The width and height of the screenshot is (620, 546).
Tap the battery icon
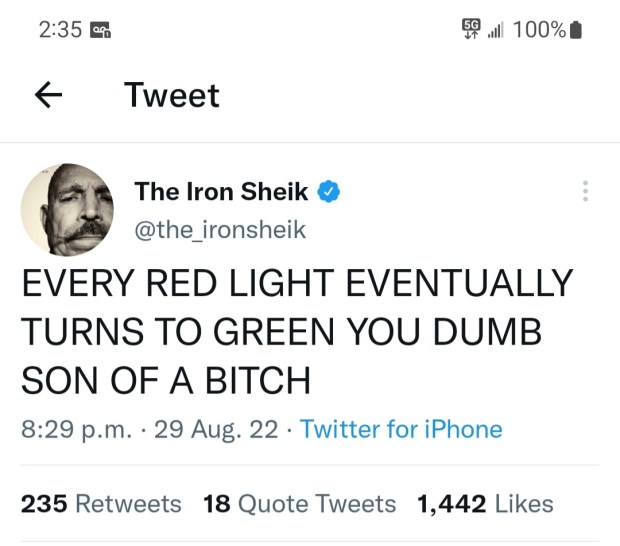[575, 30]
